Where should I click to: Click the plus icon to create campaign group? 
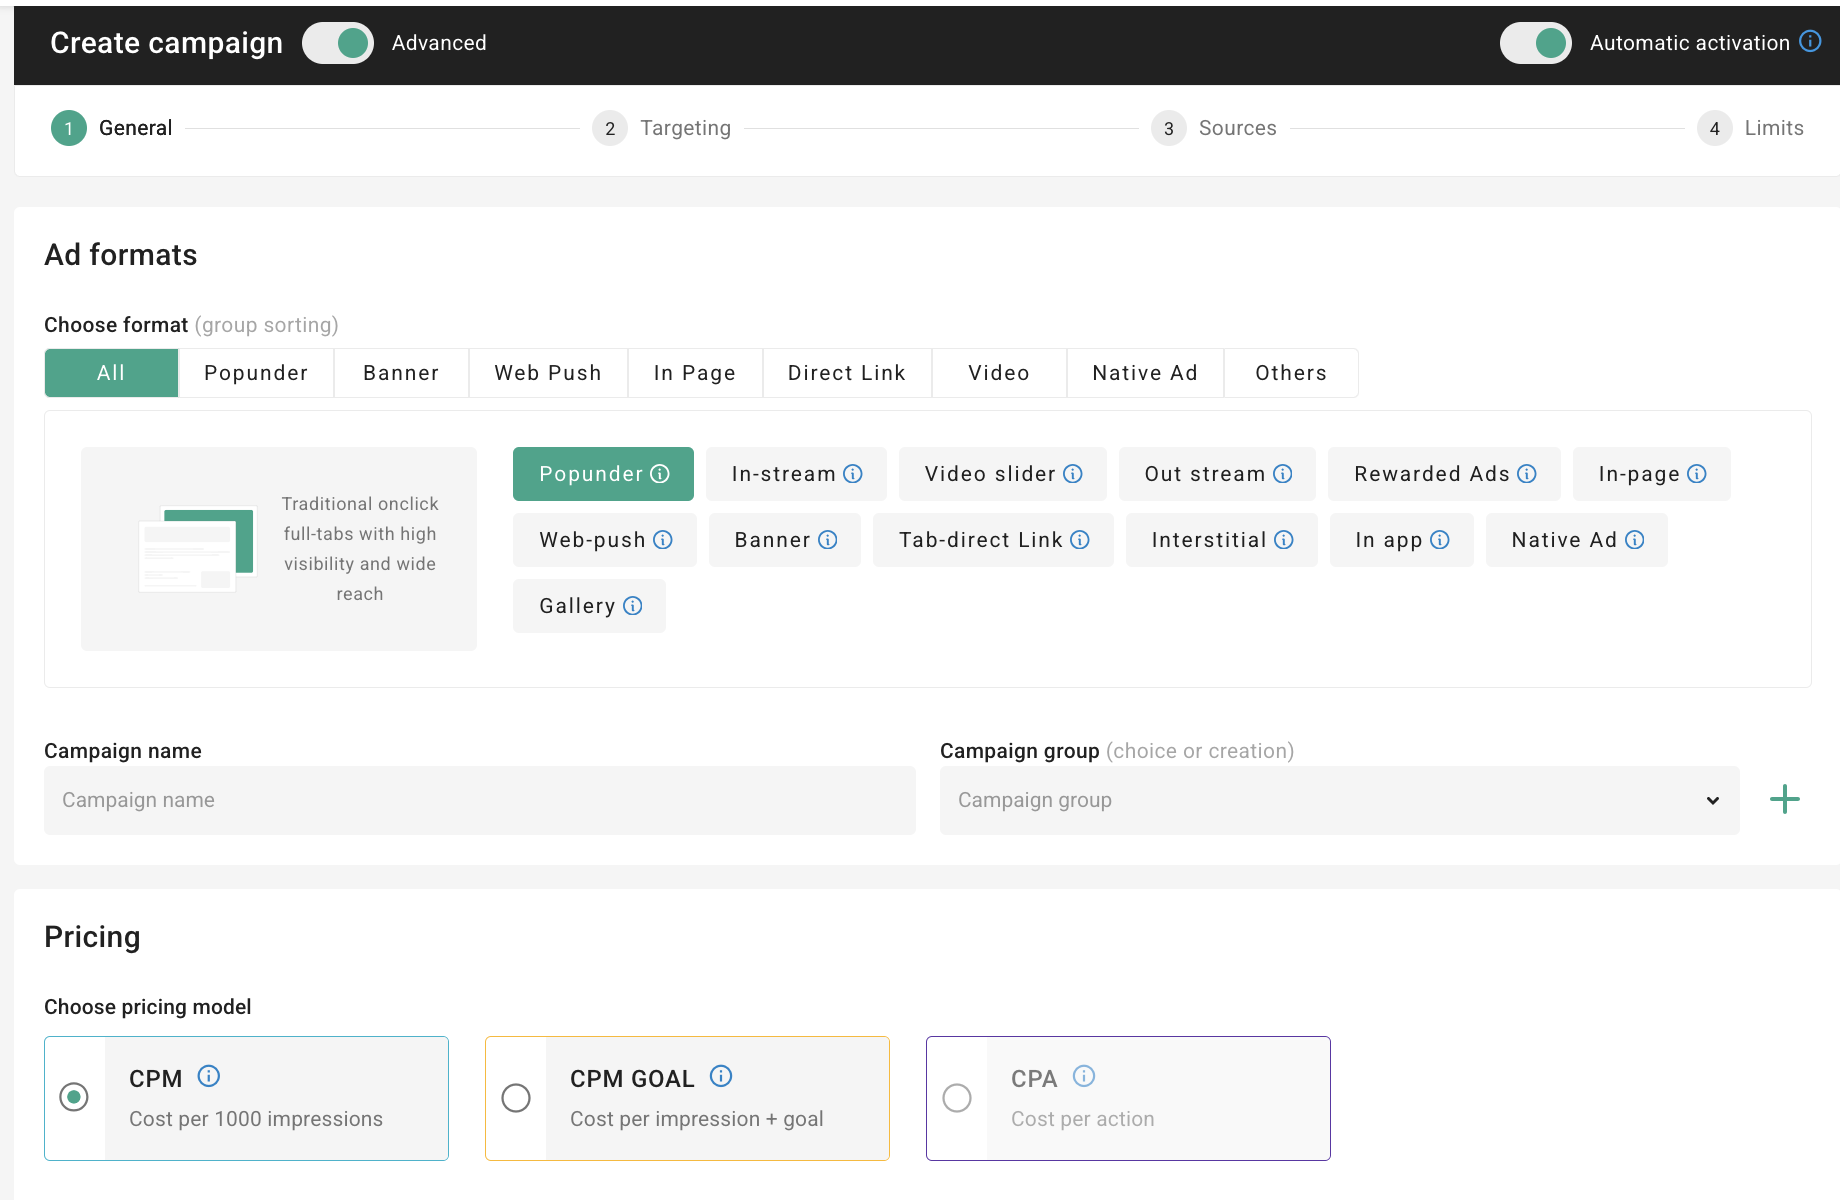(x=1785, y=799)
